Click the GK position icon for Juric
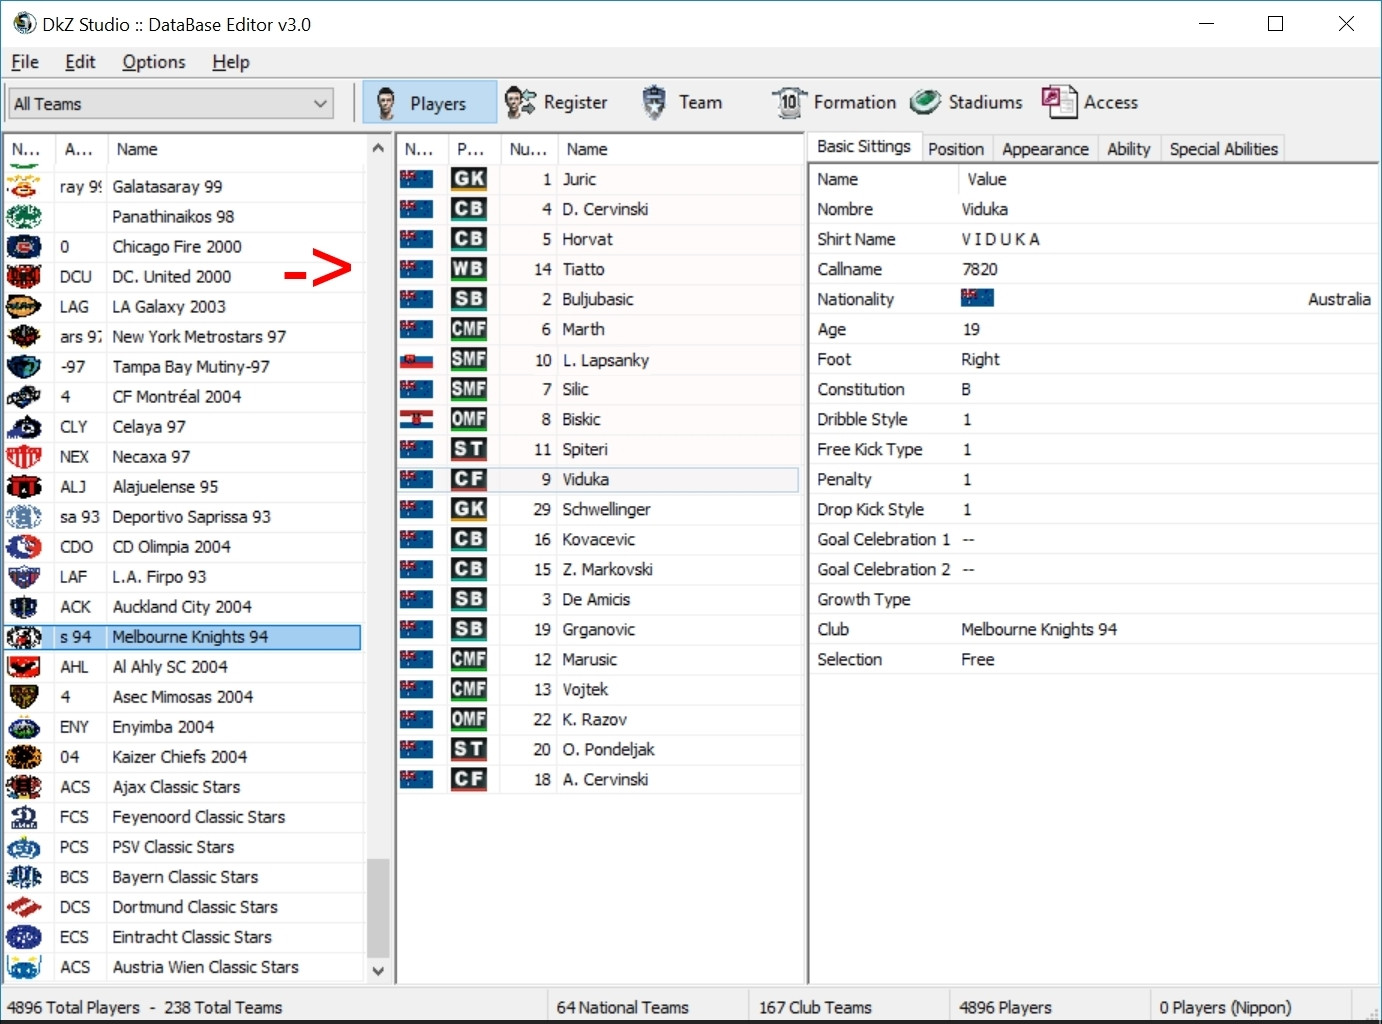 [468, 179]
